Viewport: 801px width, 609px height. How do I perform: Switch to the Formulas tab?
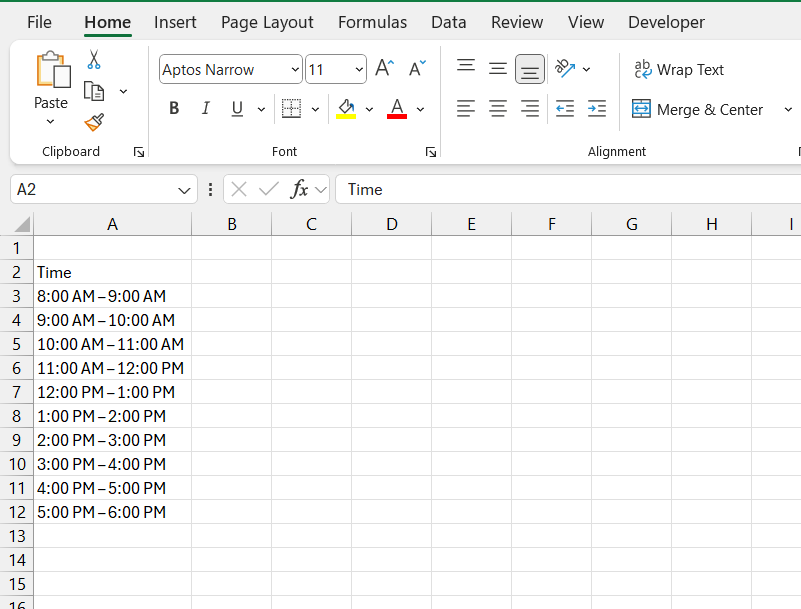(372, 22)
